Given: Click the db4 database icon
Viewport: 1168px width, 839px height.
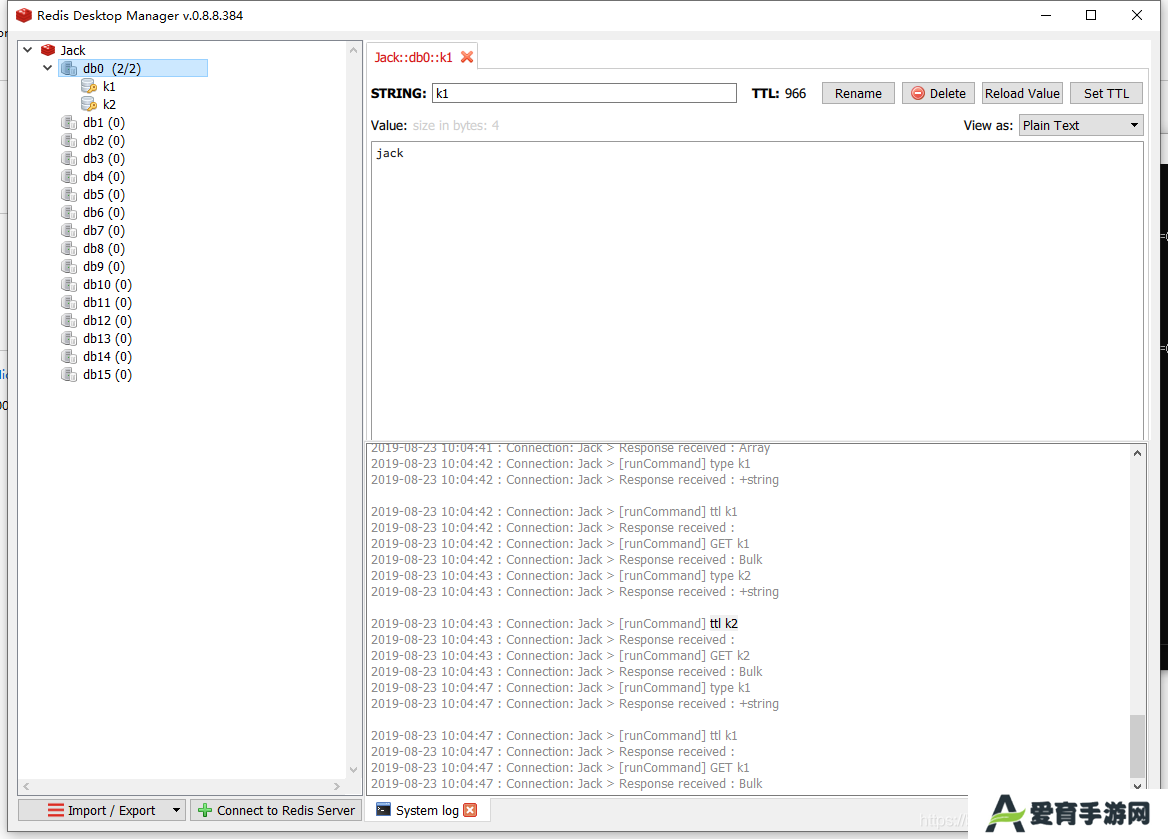Looking at the screenshot, I should (x=69, y=177).
